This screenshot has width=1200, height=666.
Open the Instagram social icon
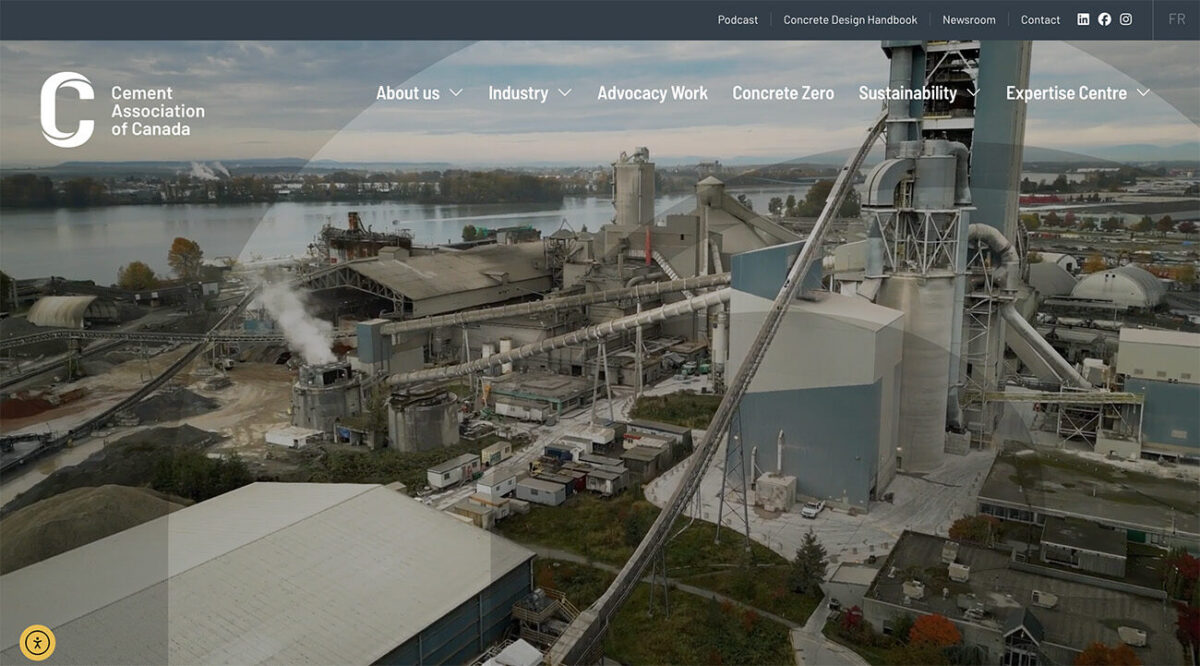click(1126, 20)
